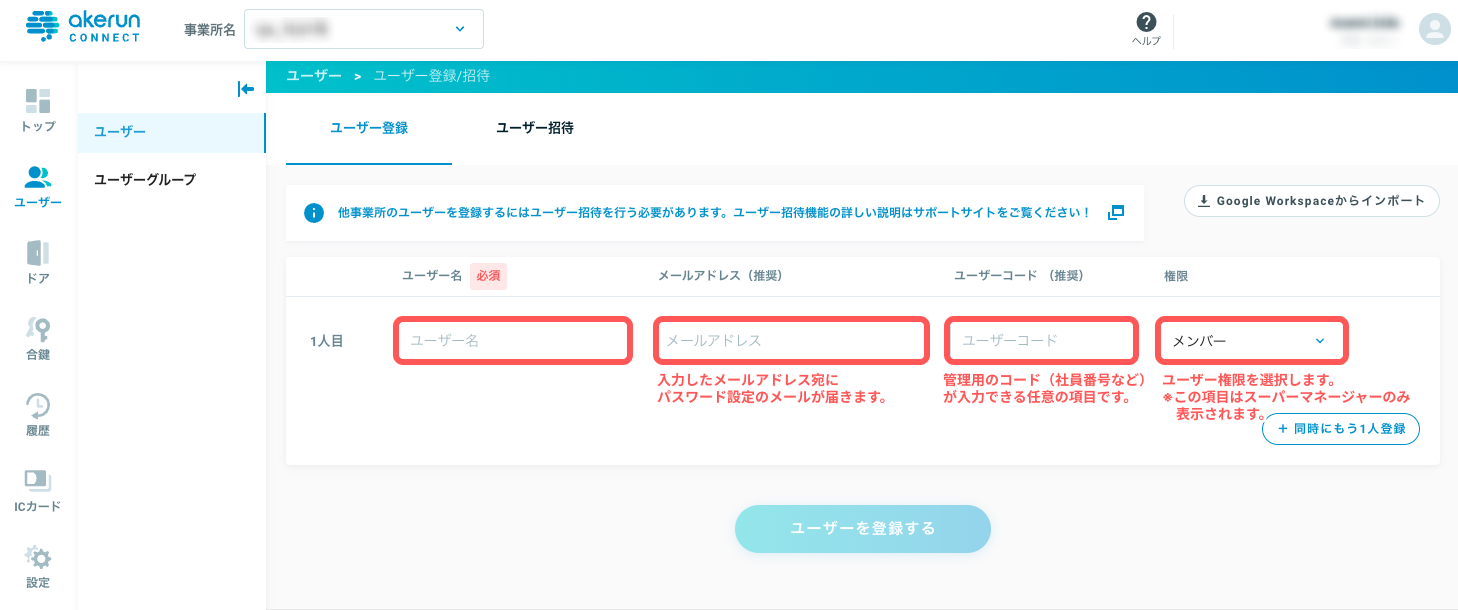
Task: Switch to the ユーザー招待 tab
Action: pyautogui.click(x=535, y=128)
